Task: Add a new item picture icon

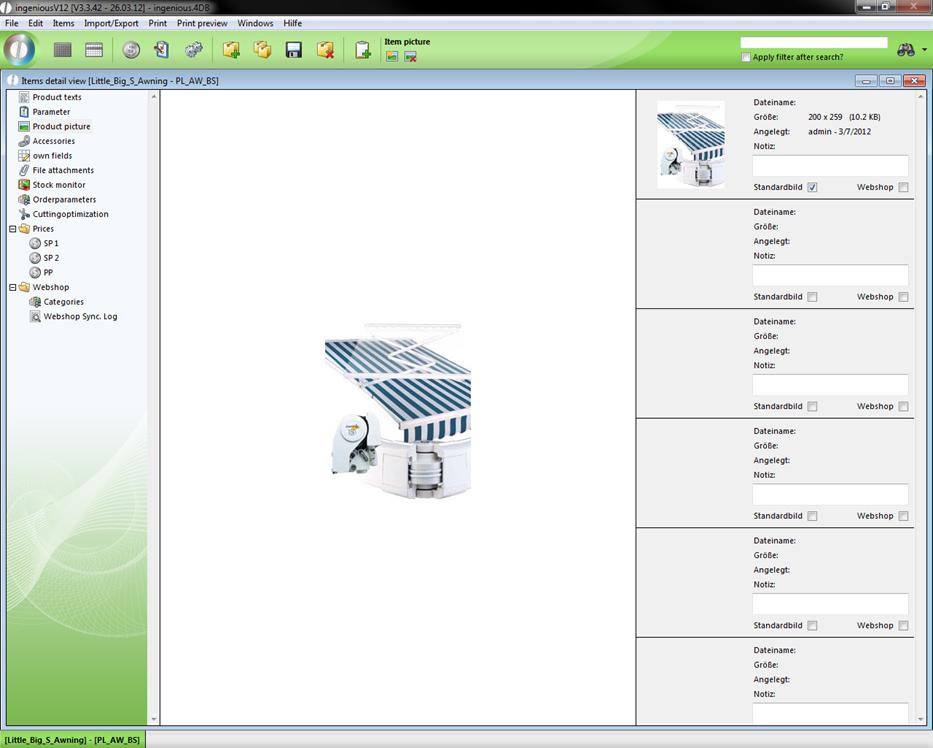Action: coord(392,57)
